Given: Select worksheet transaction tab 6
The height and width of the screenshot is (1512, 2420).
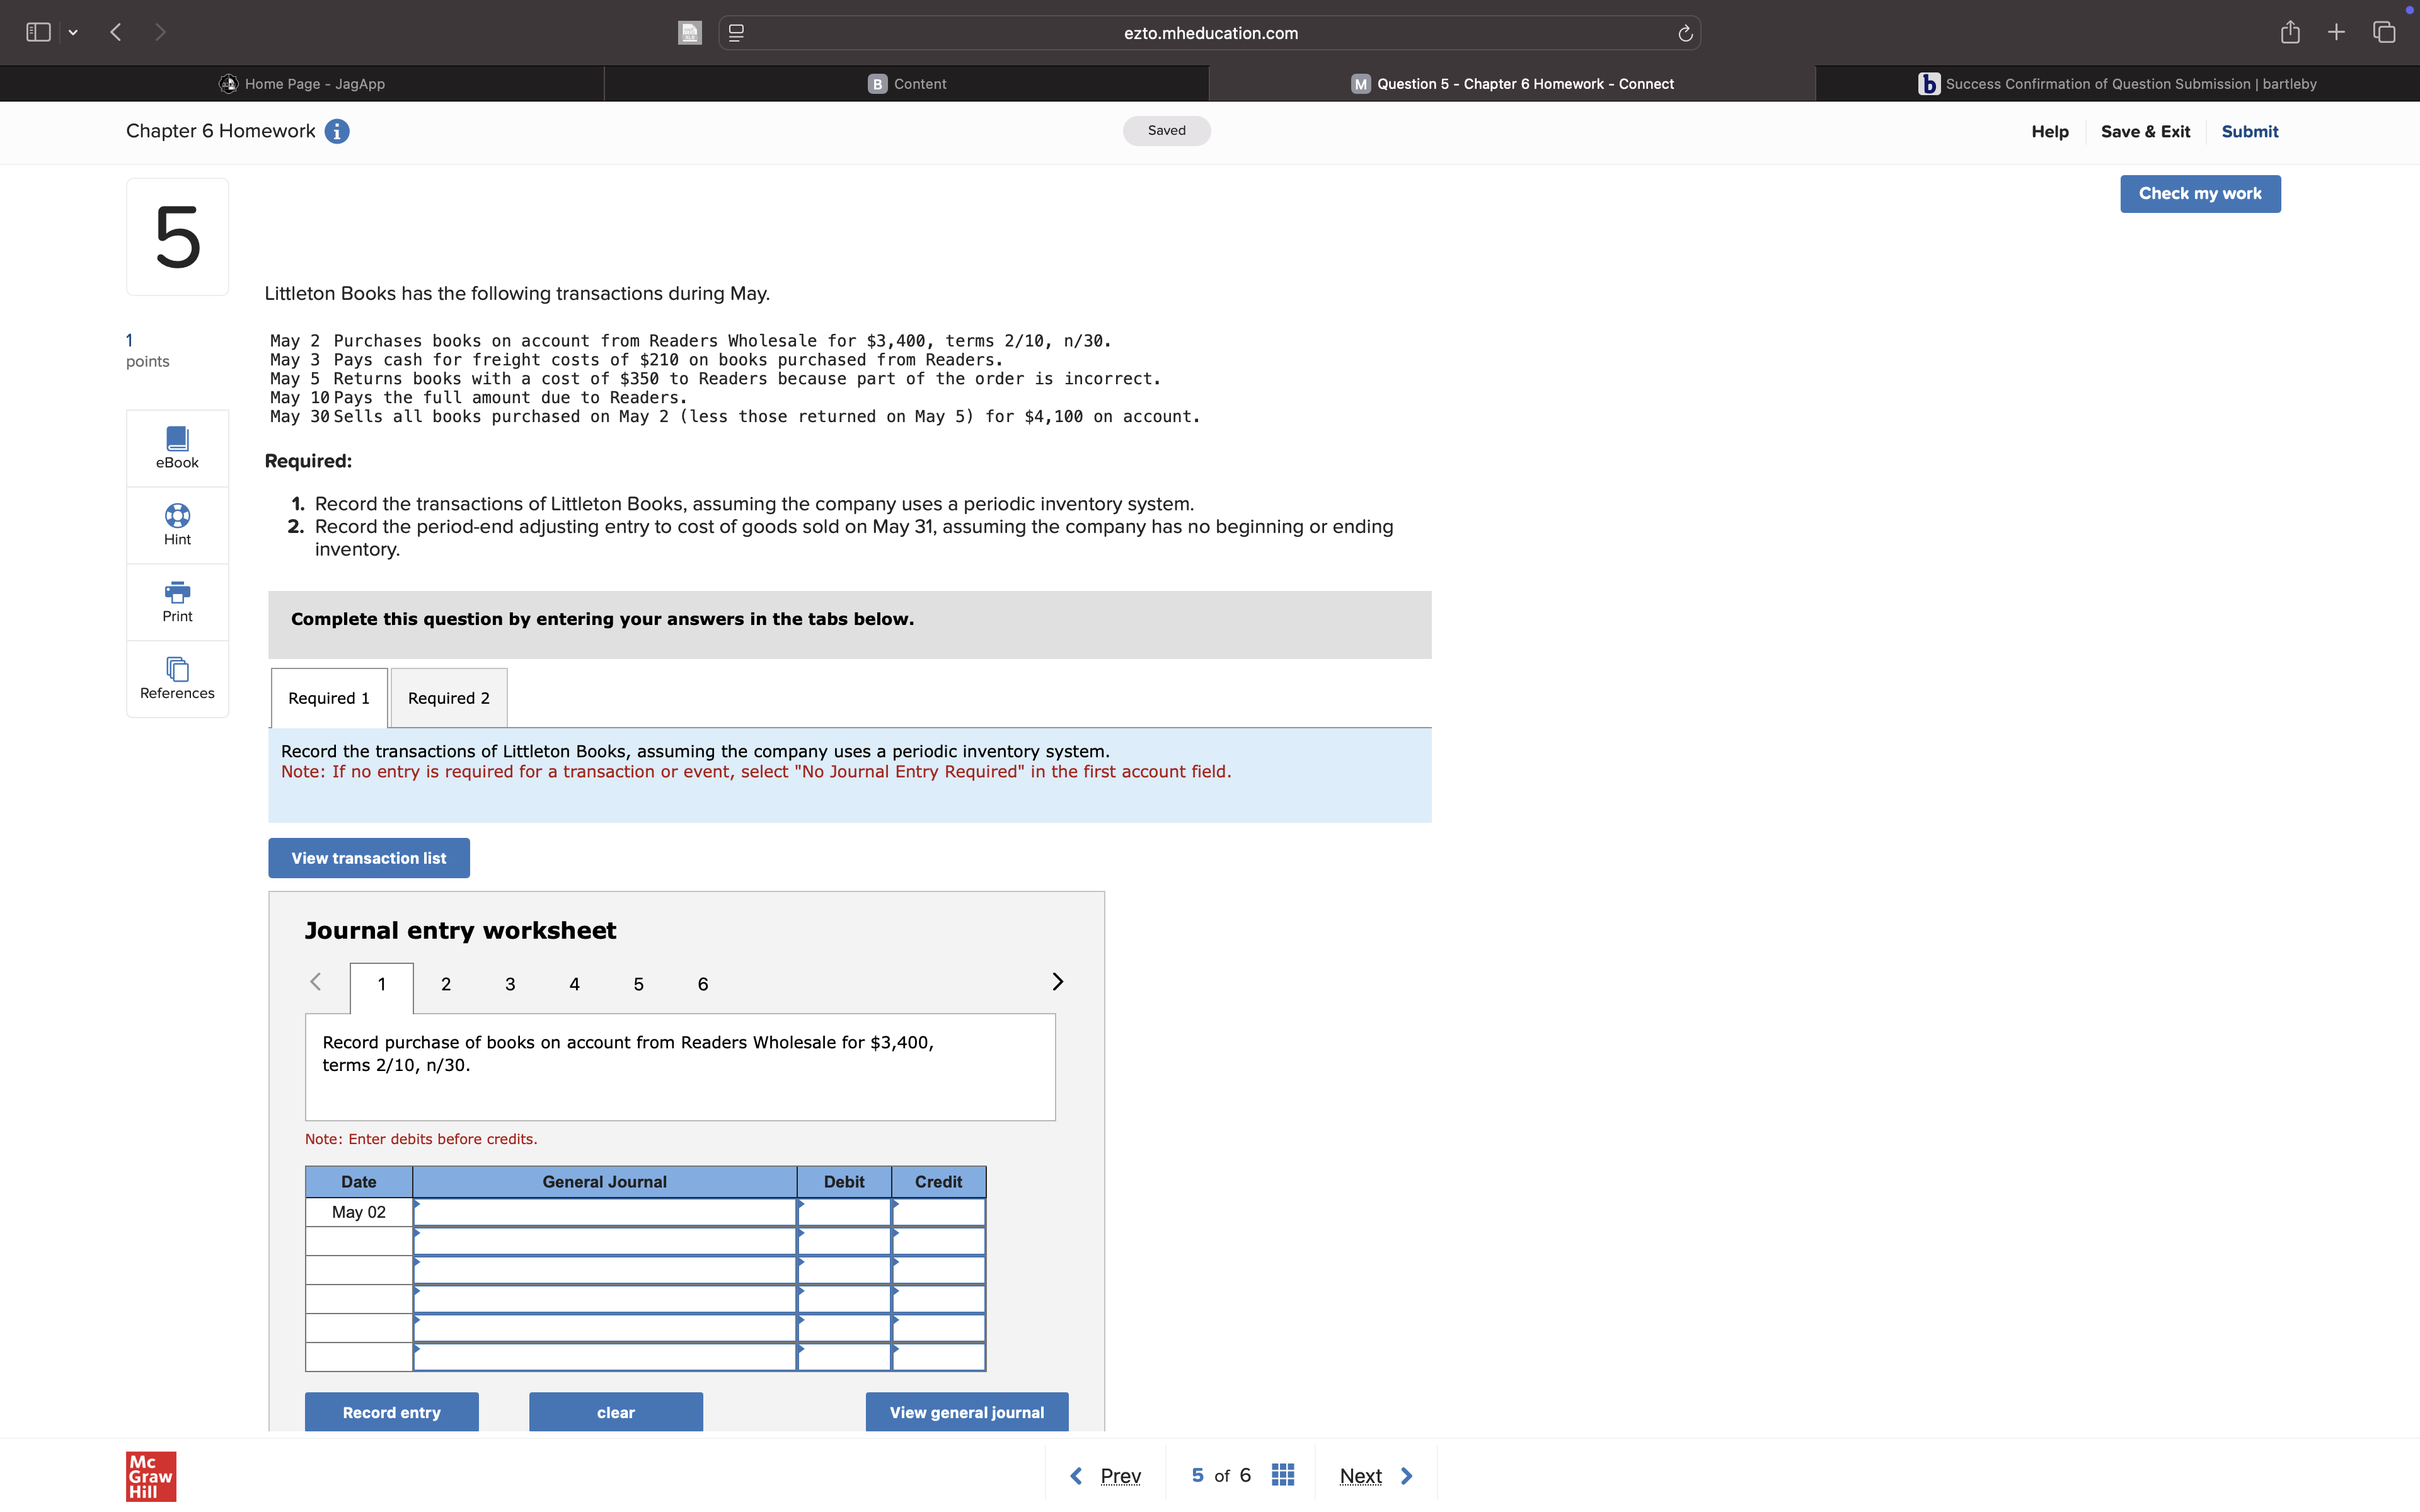Looking at the screenshot, I should [702, 984].
